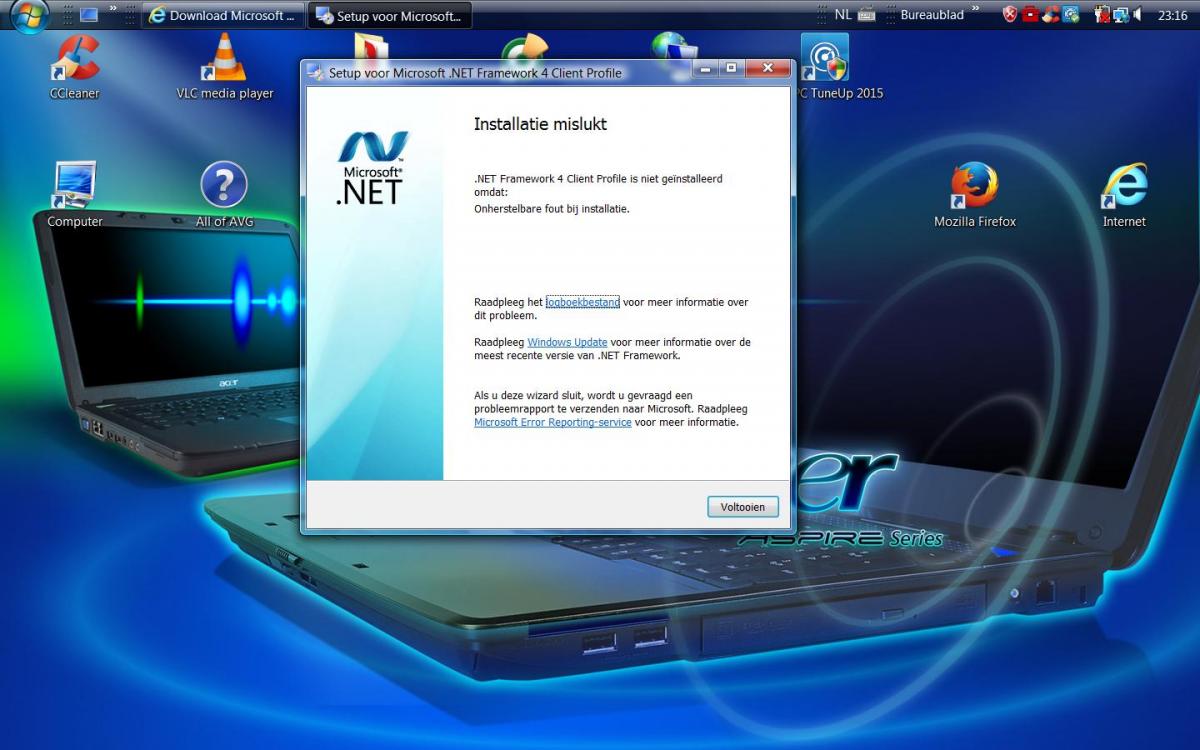Click the setup window title bar icon
This screenshot has width=1200, height=750.
(x=316, y=72)
